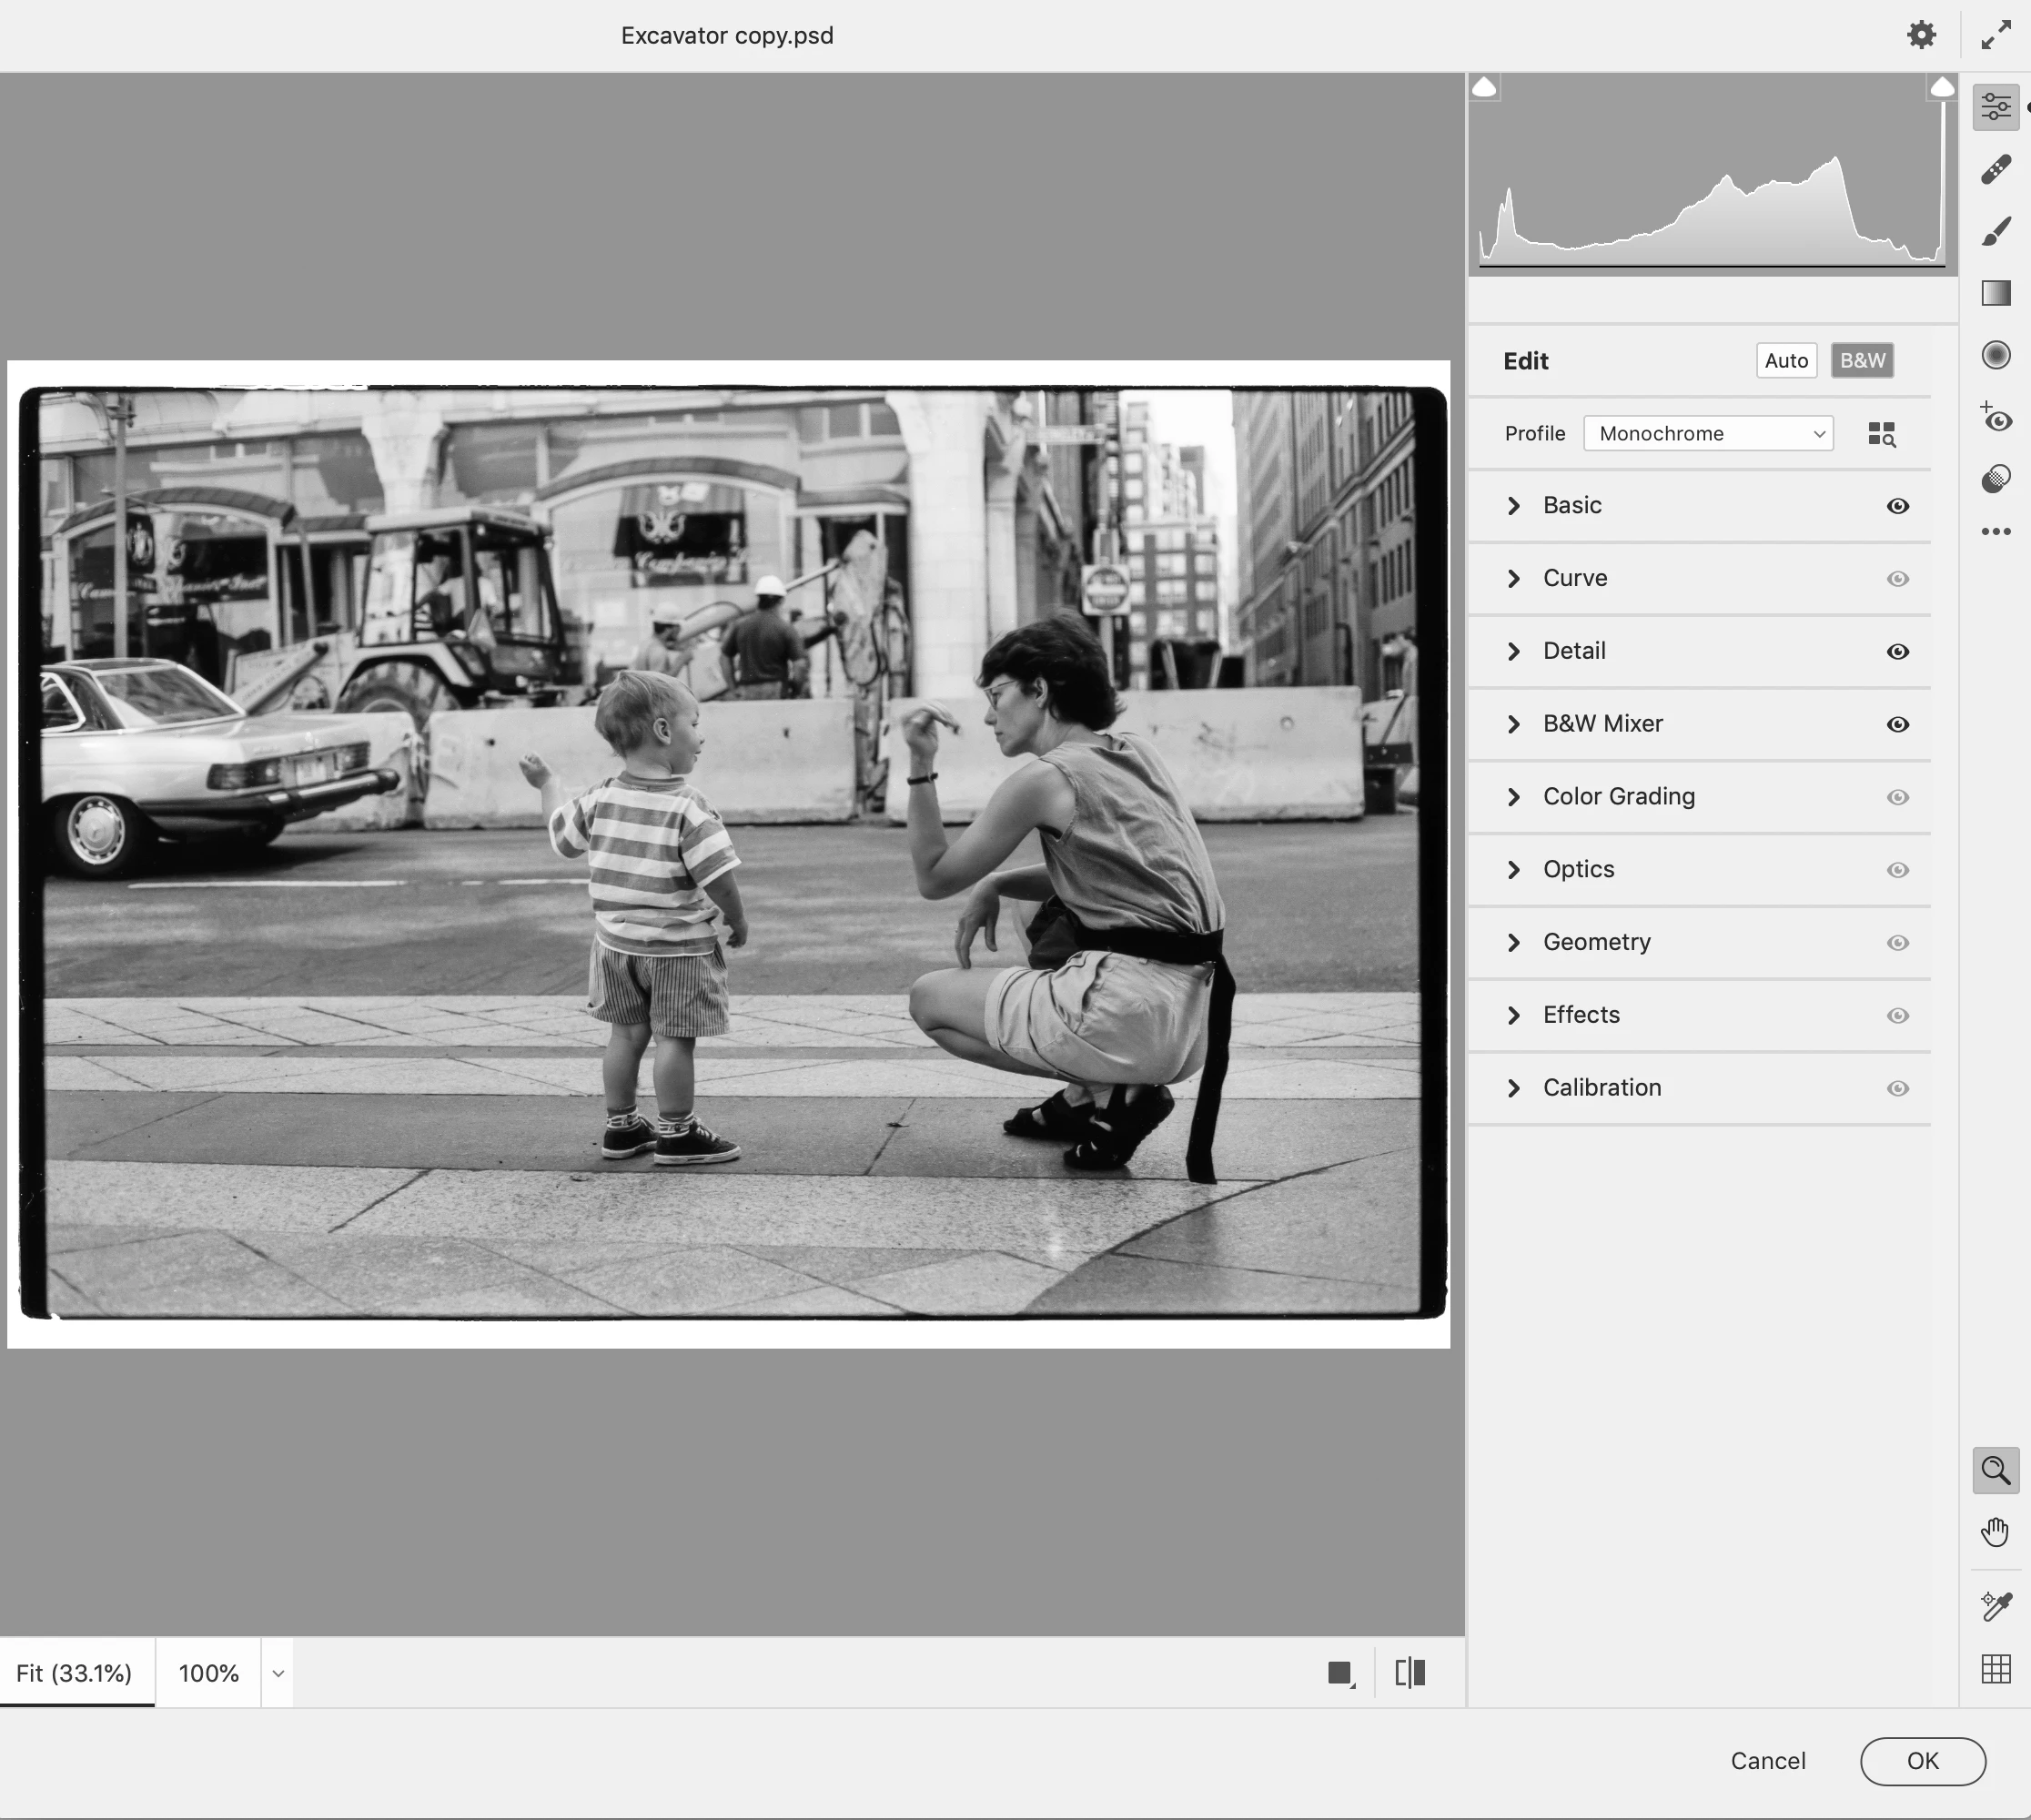Screen dimensions: 2031x1820
Task: Select the Linear Gradient tool
Action: tap(1995, 293)
